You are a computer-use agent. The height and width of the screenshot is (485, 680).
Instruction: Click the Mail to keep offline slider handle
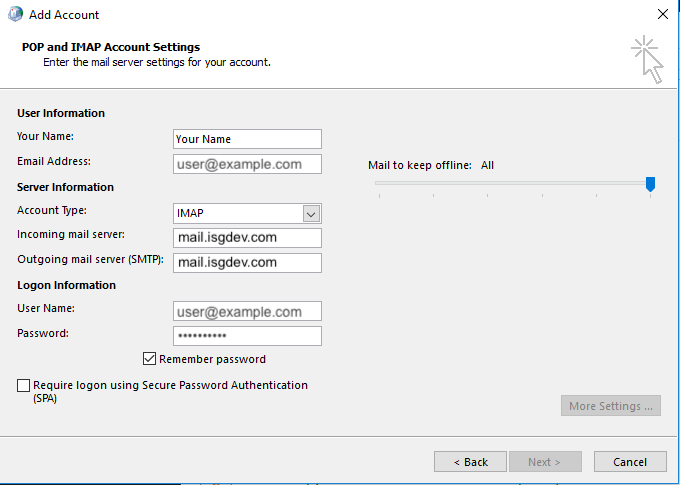point(650,183)
